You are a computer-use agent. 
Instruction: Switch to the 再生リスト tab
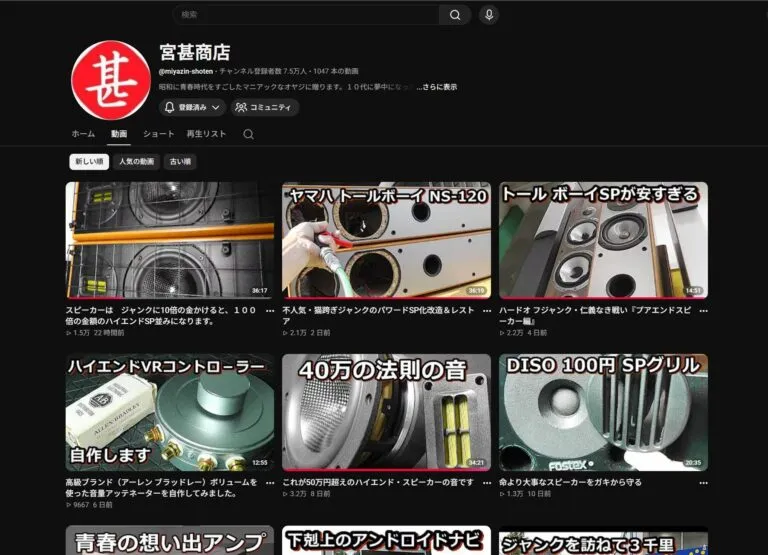point(206,134)
